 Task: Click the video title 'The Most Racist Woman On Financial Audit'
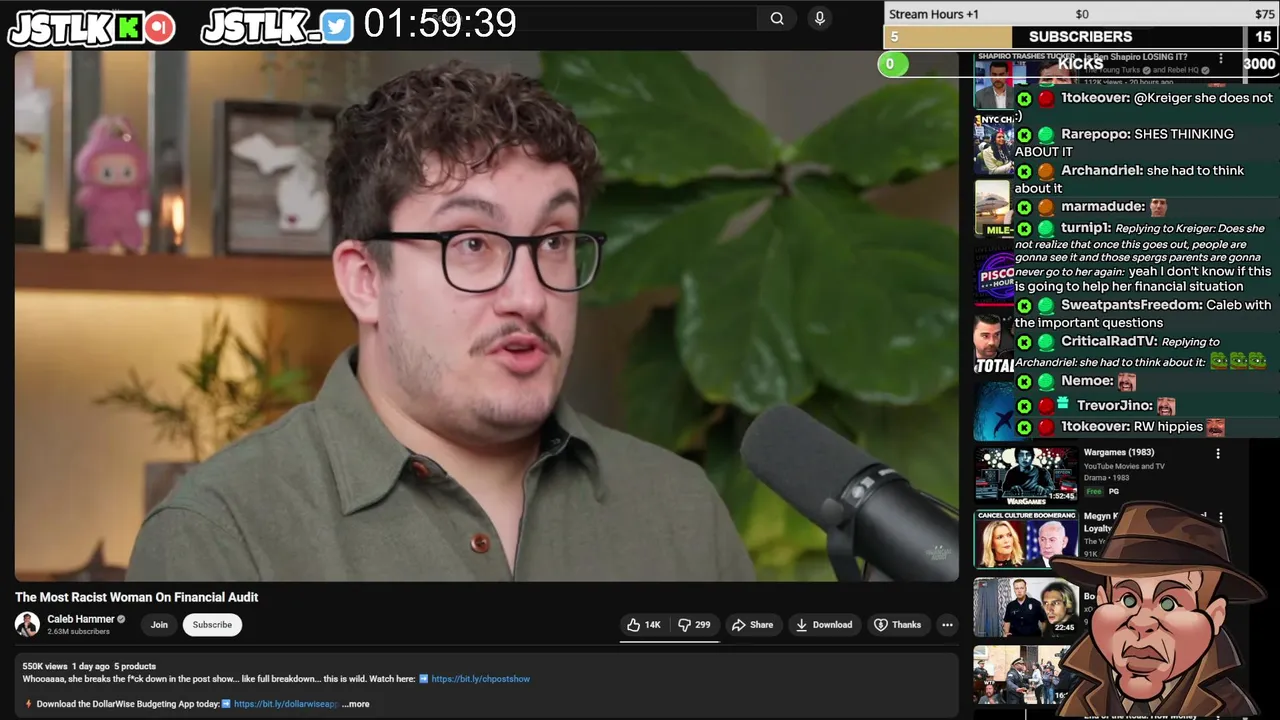click(136, 597)
